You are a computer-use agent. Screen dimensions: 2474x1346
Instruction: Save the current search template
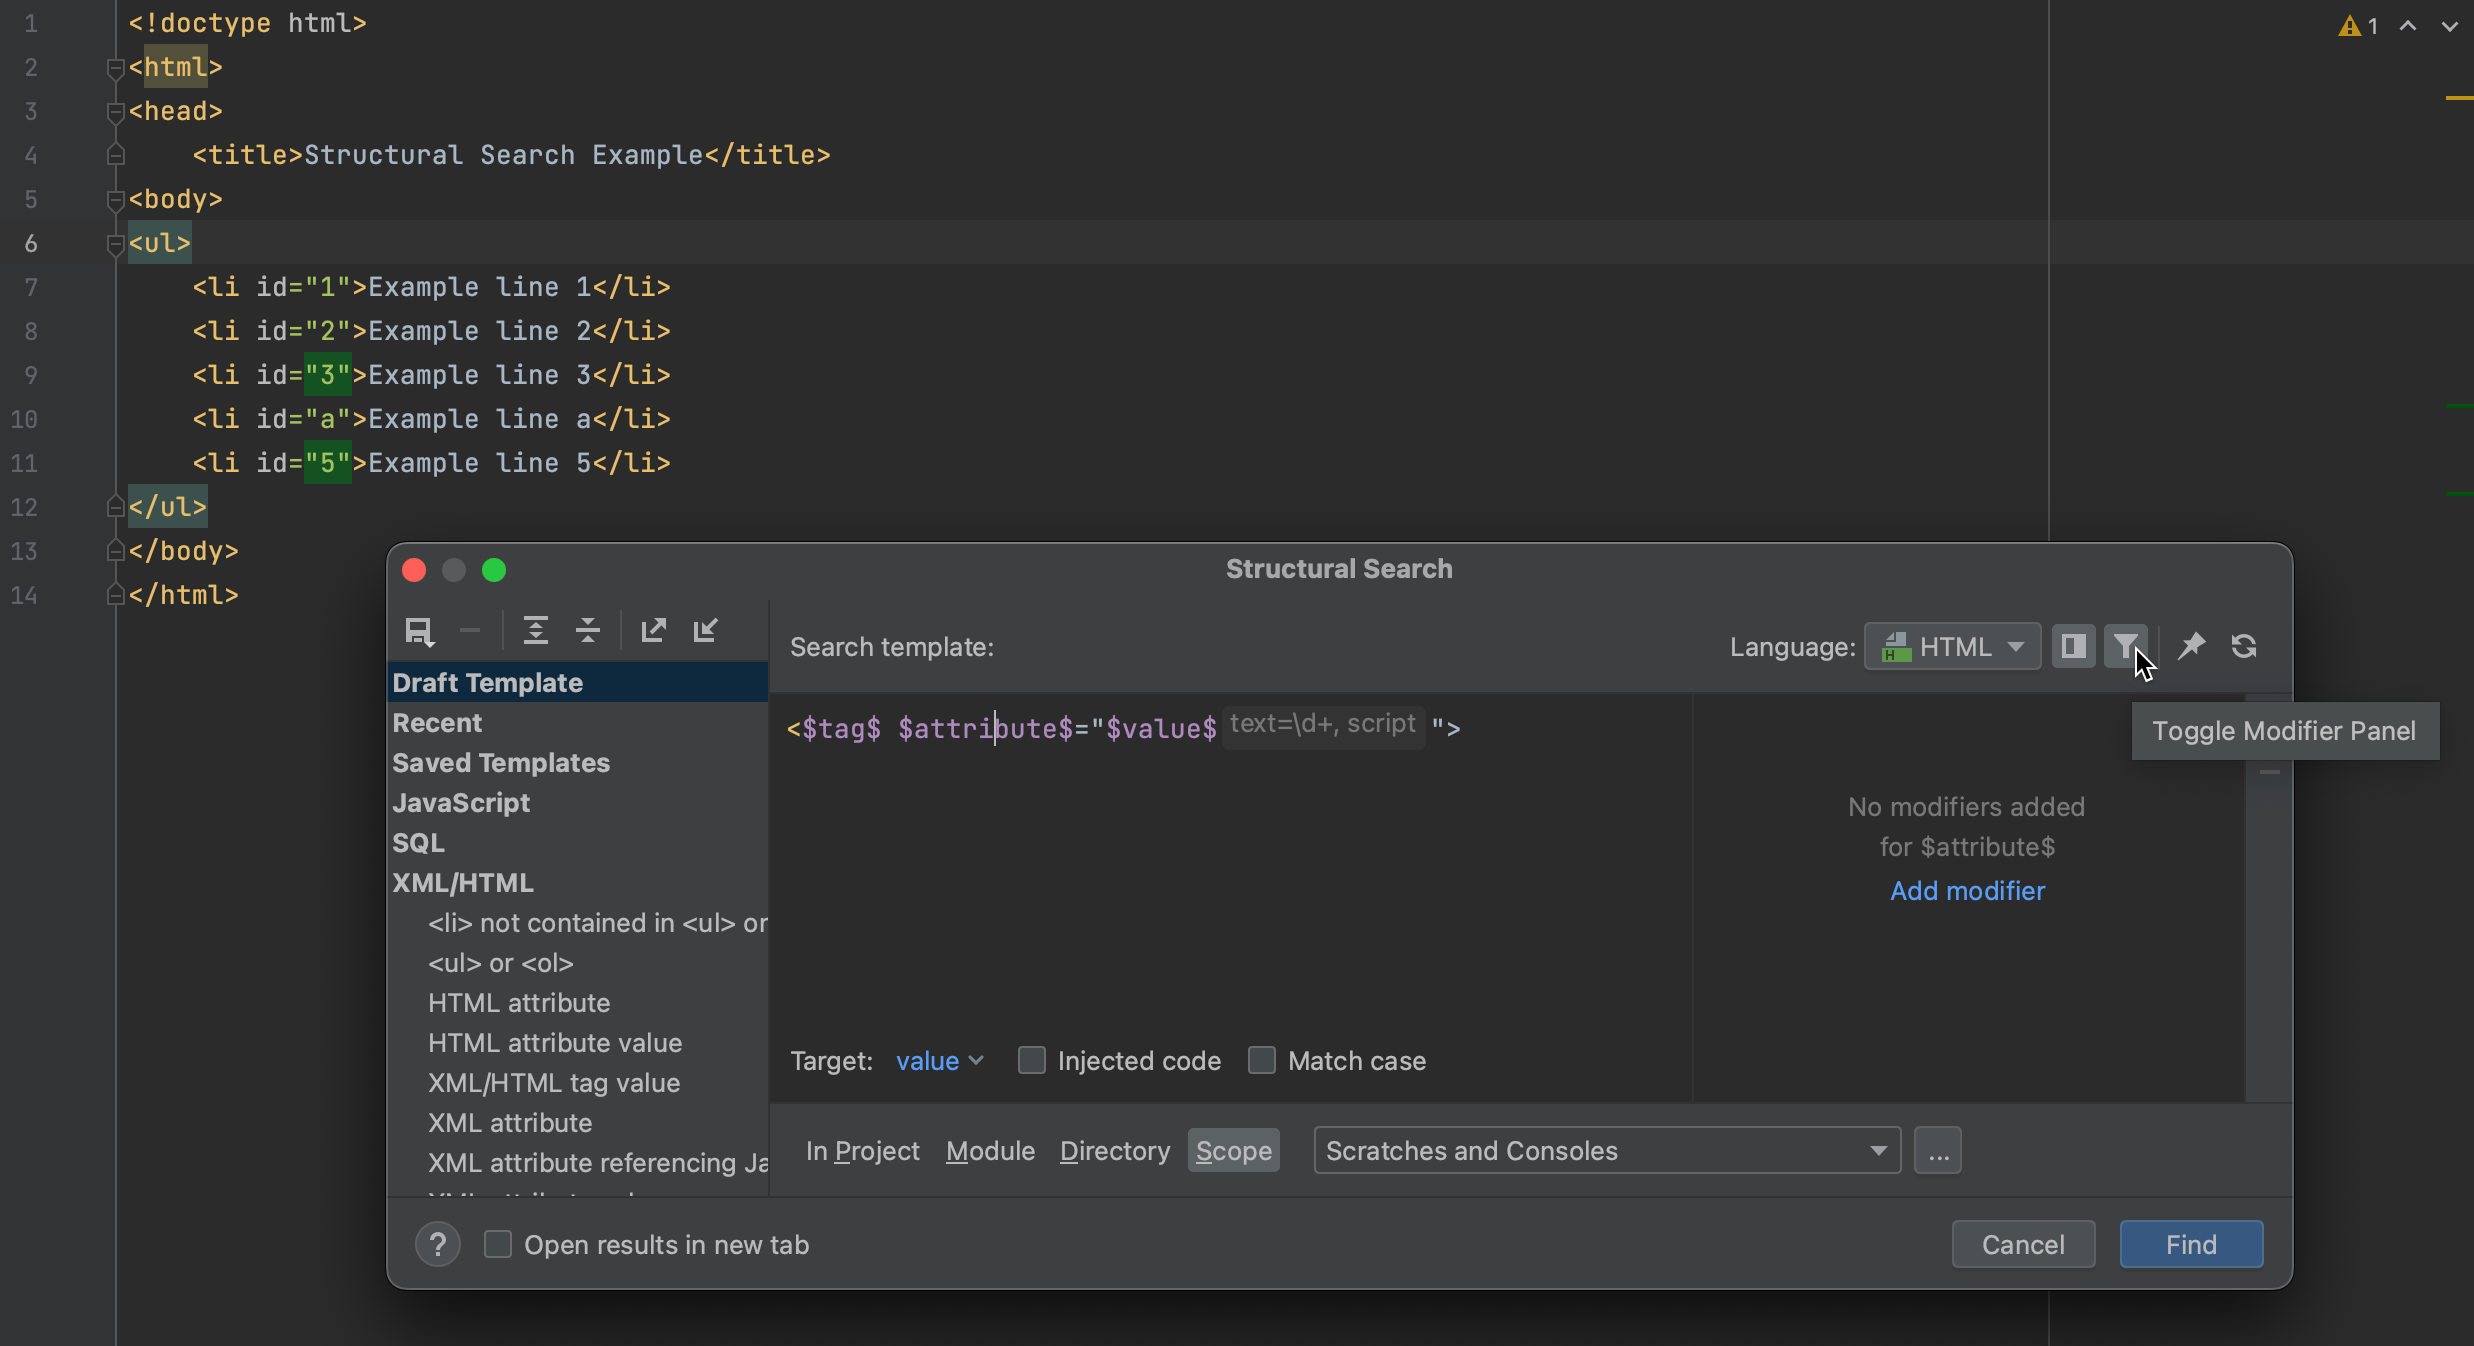tap(419, 630)
